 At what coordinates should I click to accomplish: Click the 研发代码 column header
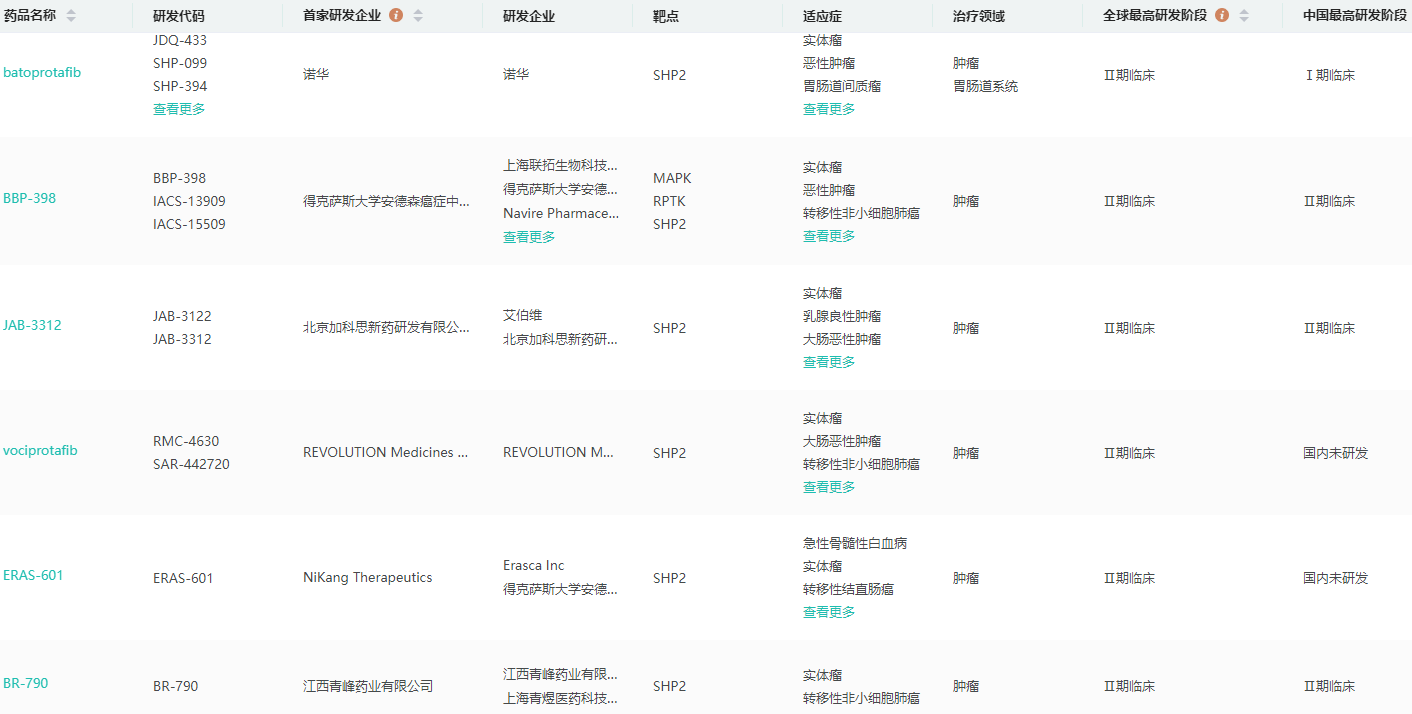[179, 16]
